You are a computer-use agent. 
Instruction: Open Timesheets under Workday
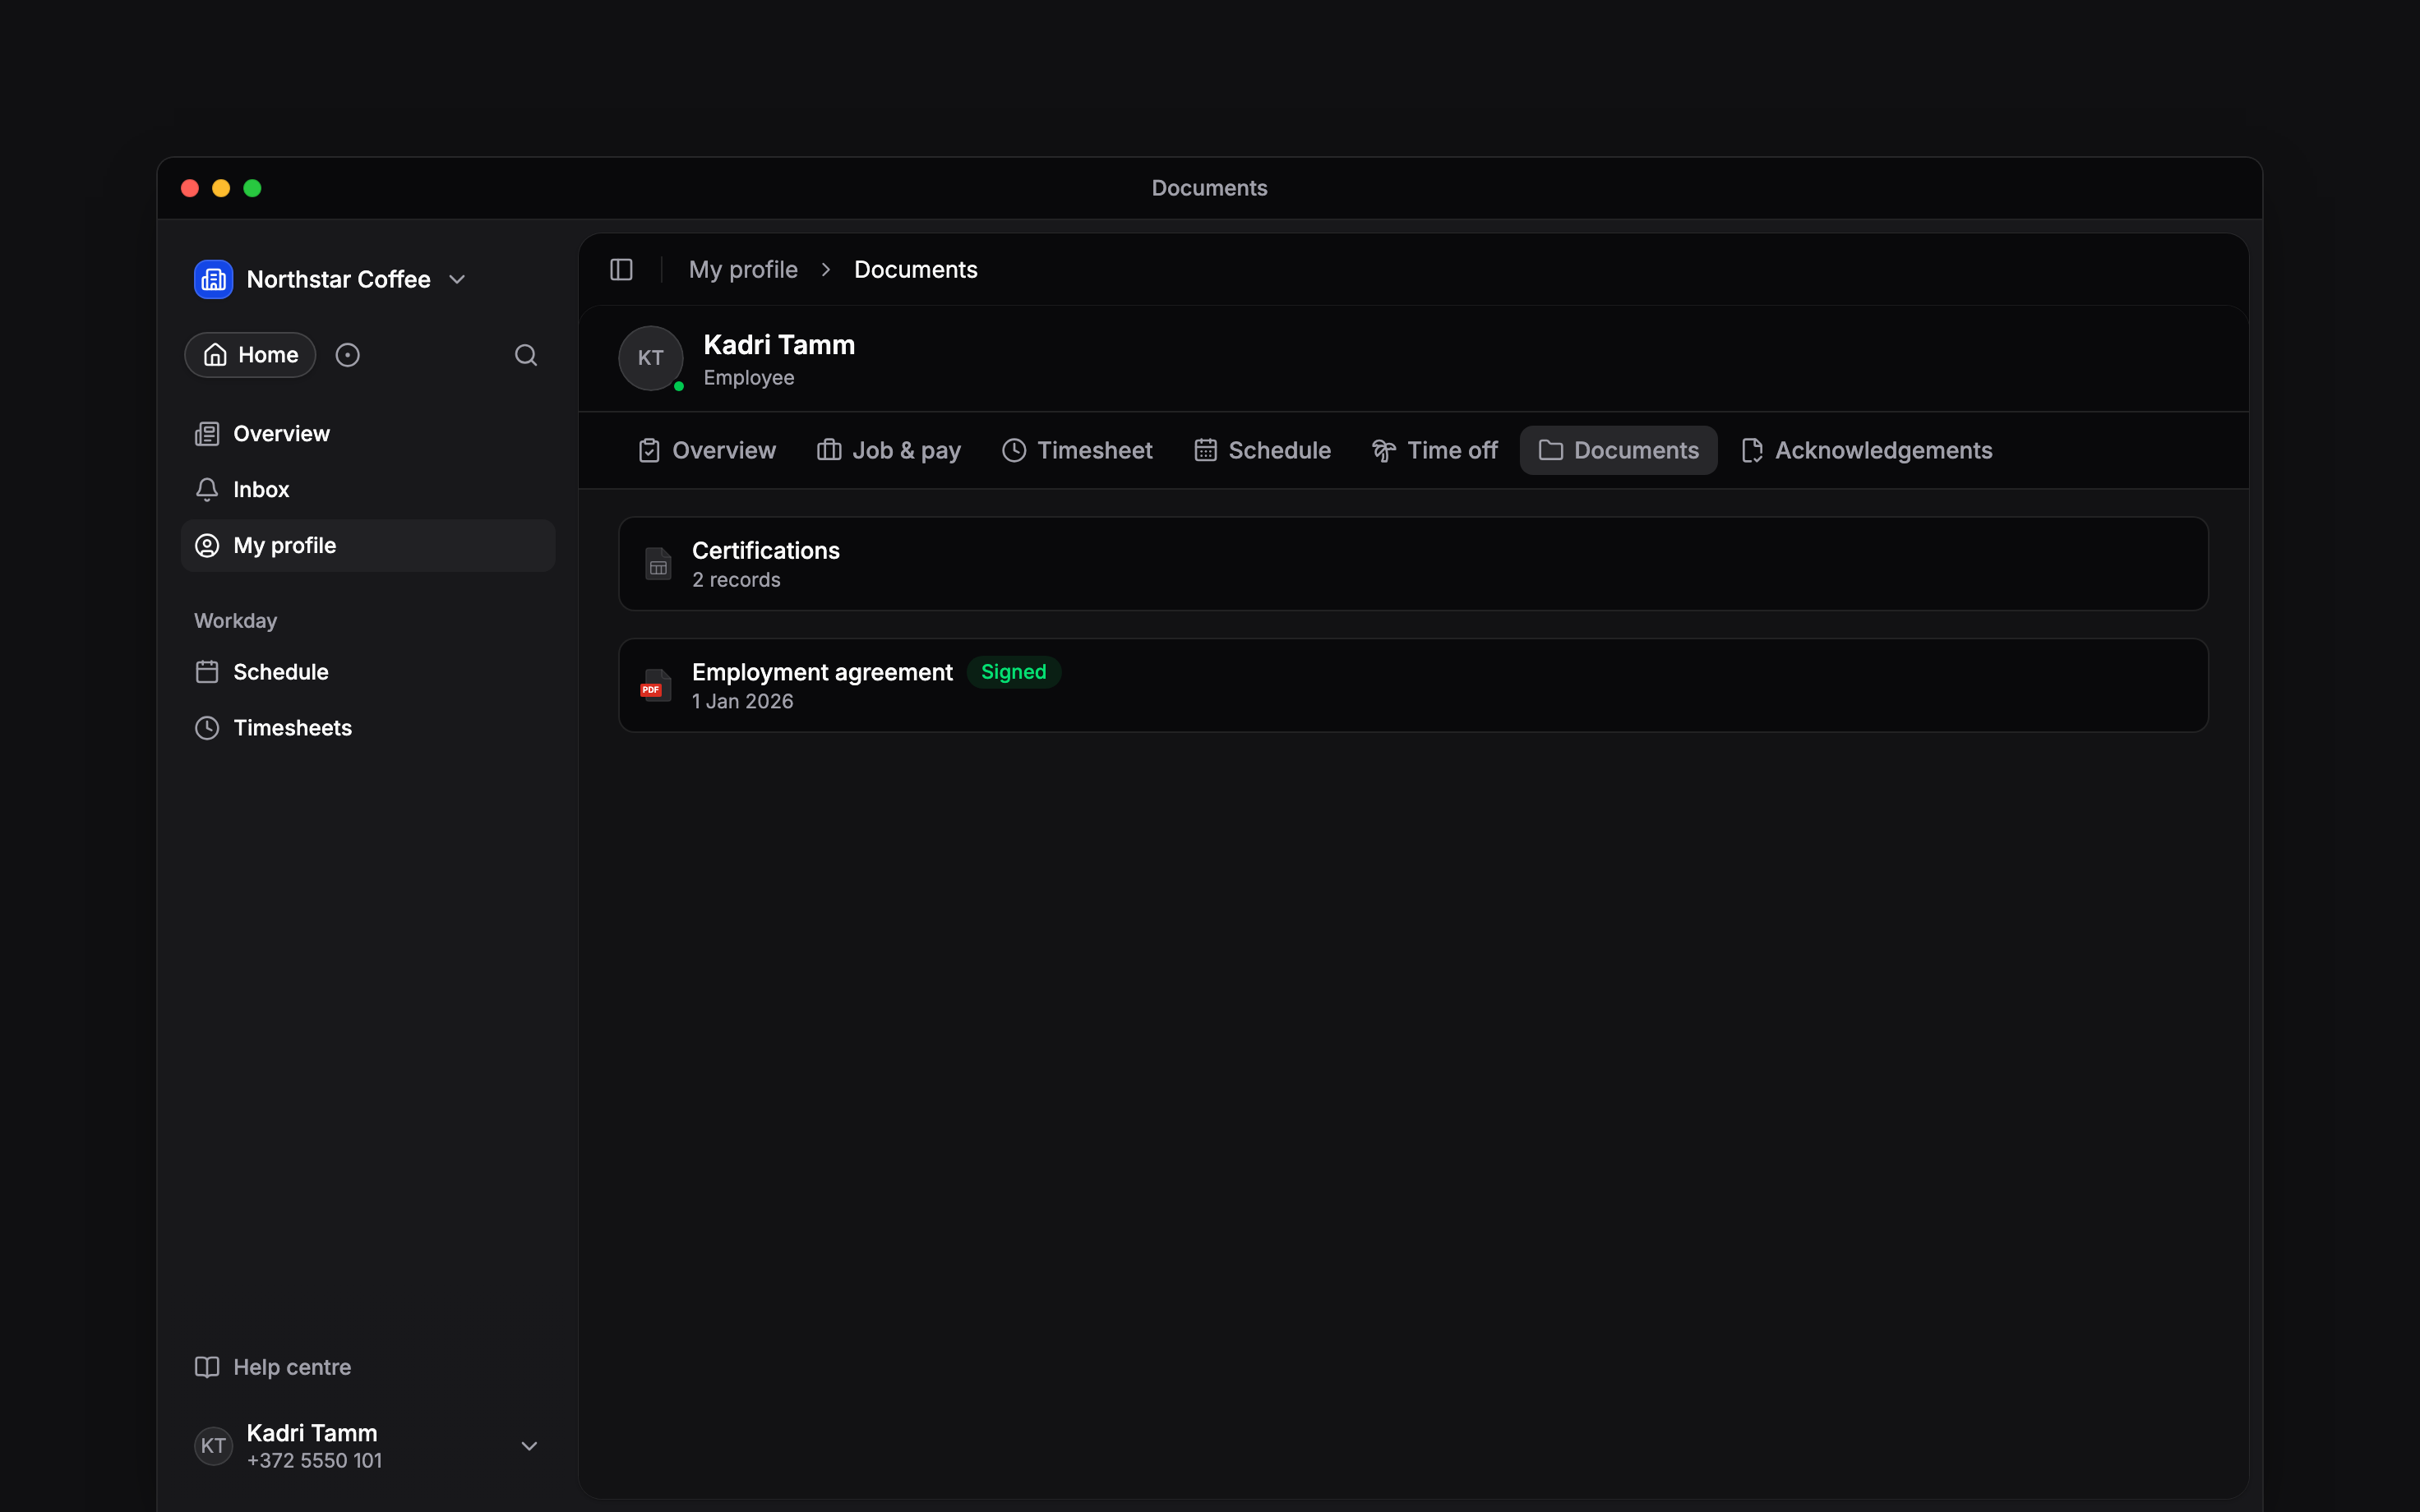(367, 728)
